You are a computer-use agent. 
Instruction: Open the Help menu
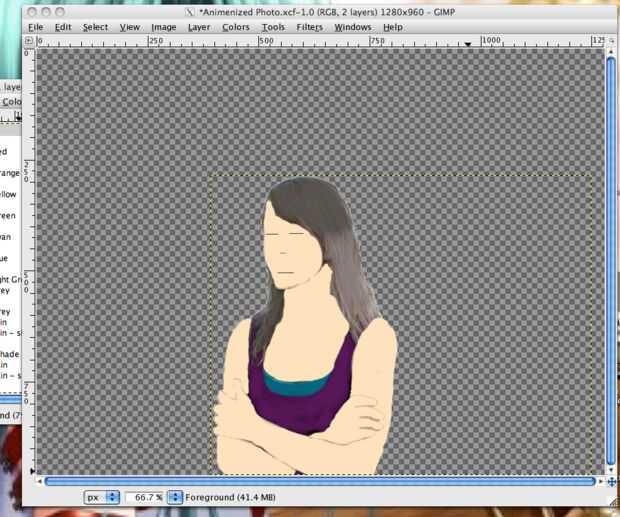click(393, 27)
